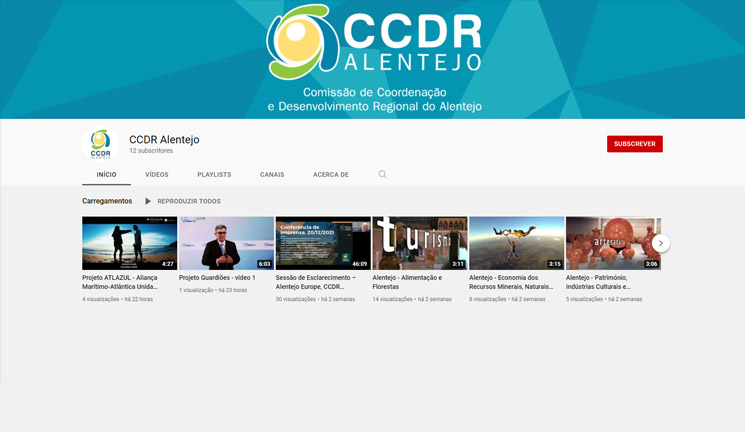Open the Carregamentos section heading
The height and width of the screenshot is (432, 745).
click(107, 201)
